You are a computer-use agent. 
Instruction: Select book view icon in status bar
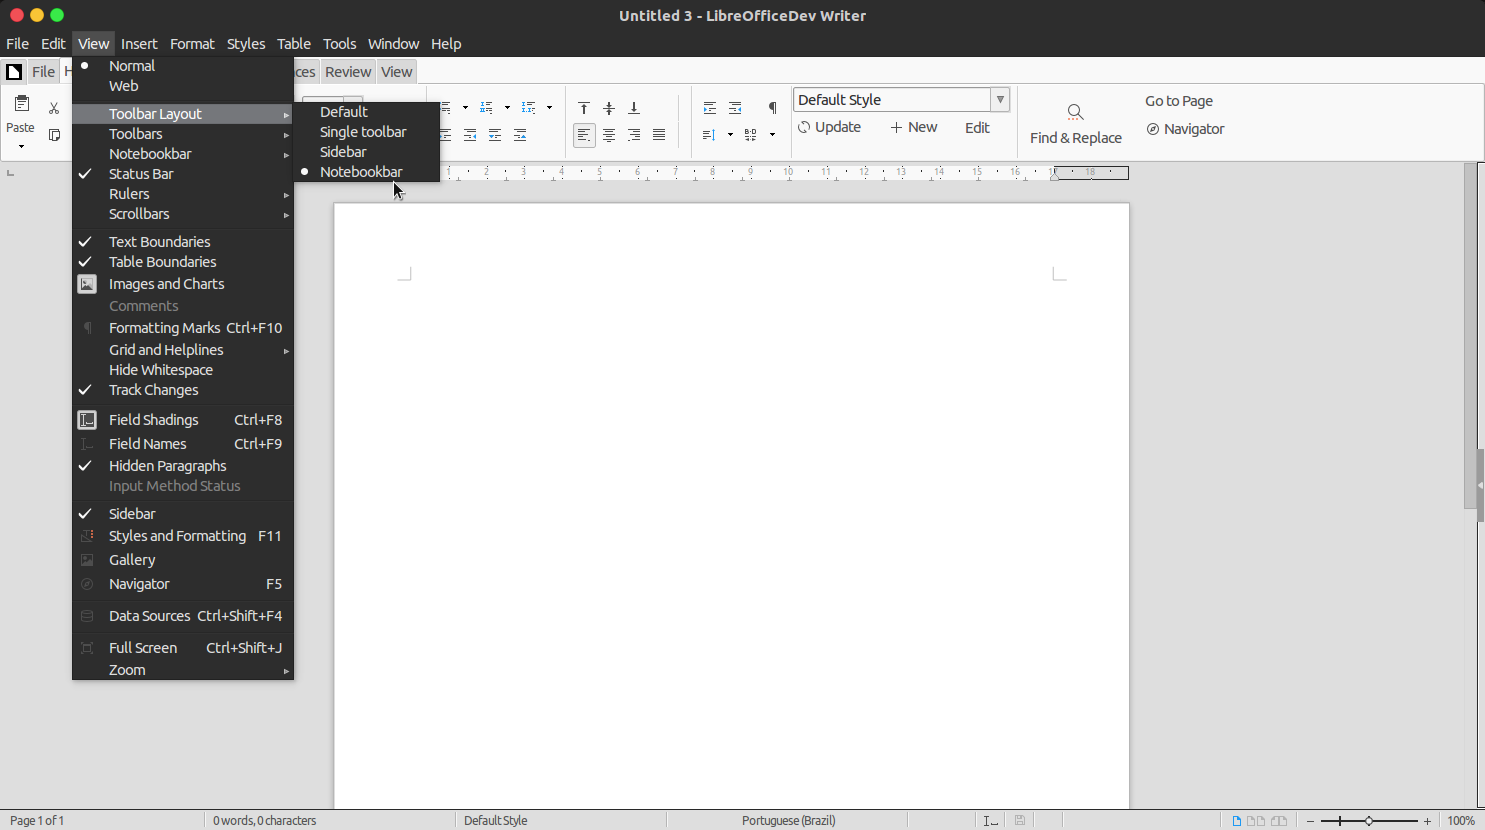coord(1279,821)
